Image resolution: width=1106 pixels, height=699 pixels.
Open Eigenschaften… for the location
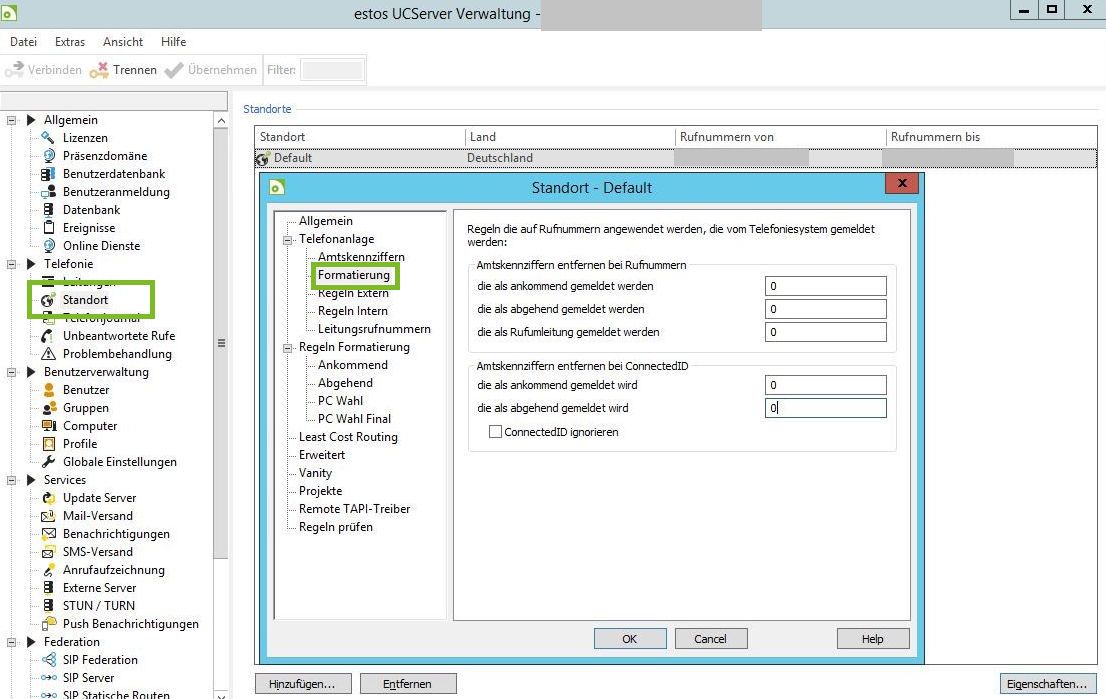(x=1047, y=683)
